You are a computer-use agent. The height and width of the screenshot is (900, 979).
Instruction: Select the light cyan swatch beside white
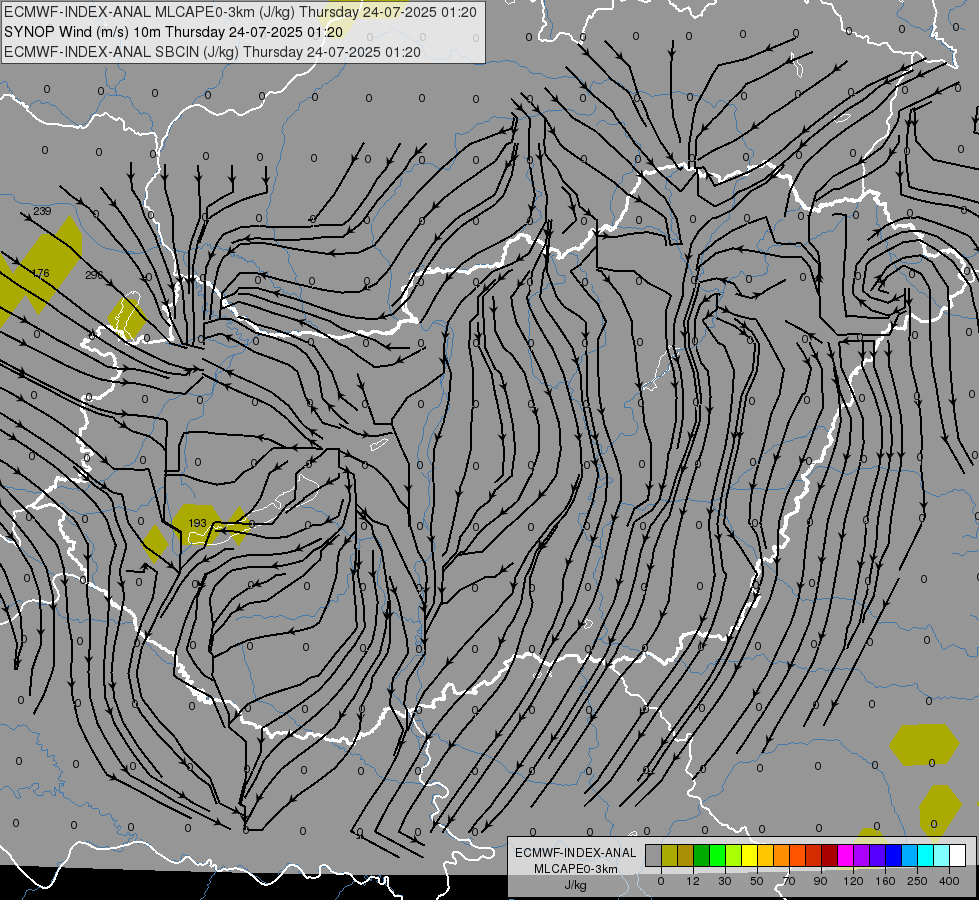(942, 856)
